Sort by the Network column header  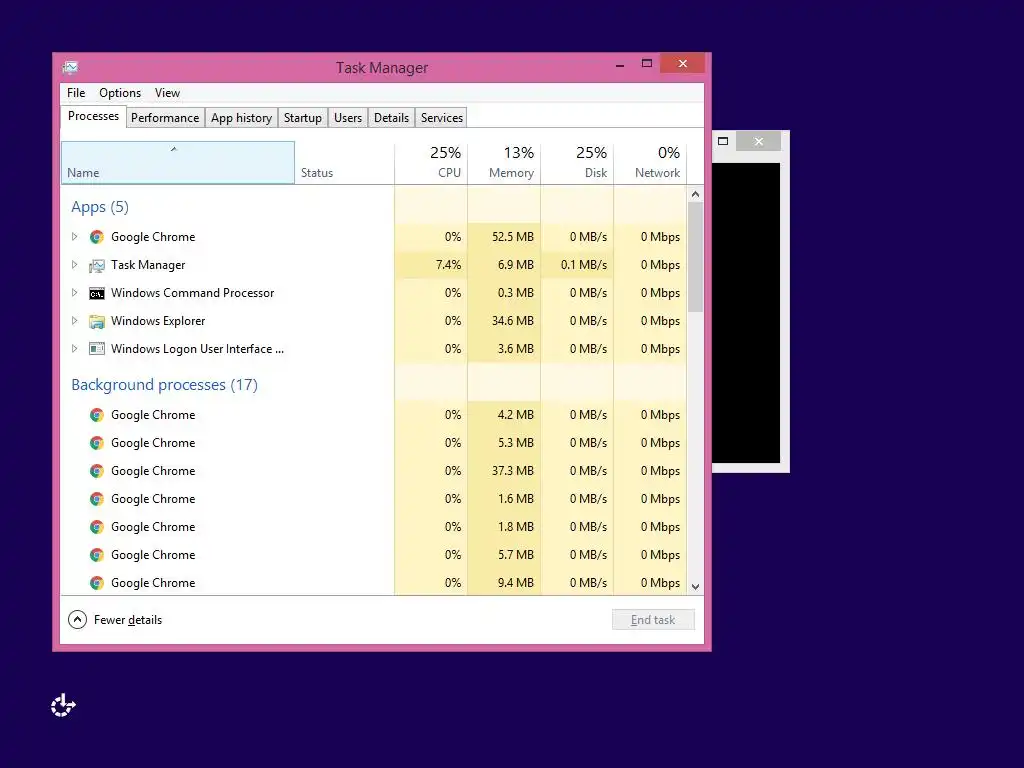[x=650, y=163]
